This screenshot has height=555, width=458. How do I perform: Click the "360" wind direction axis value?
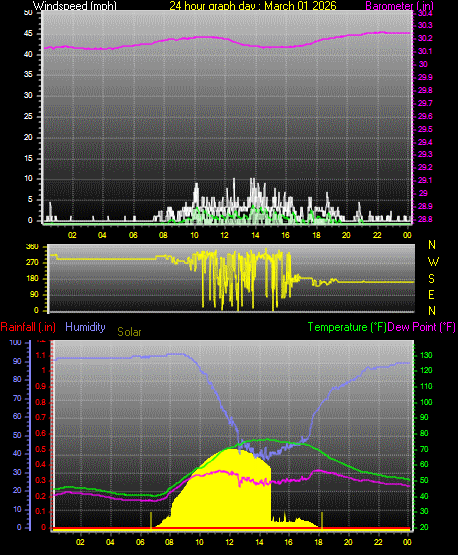pyautogui.click(x=32, y=247)
